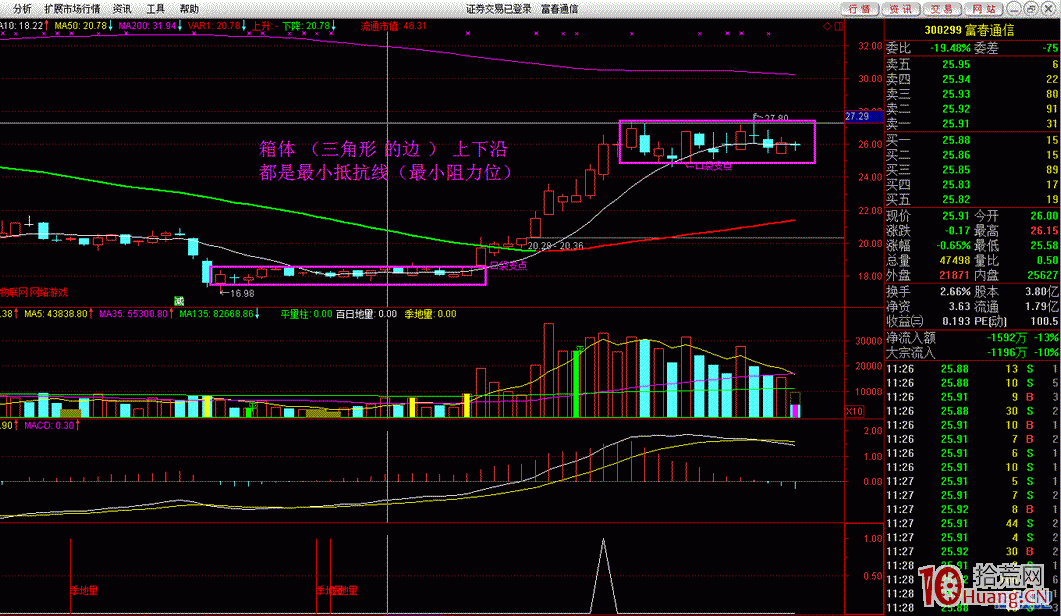Click the 卖四 price 25.94
Viewport: 1061px width, 616px height.
click(956, 79)
